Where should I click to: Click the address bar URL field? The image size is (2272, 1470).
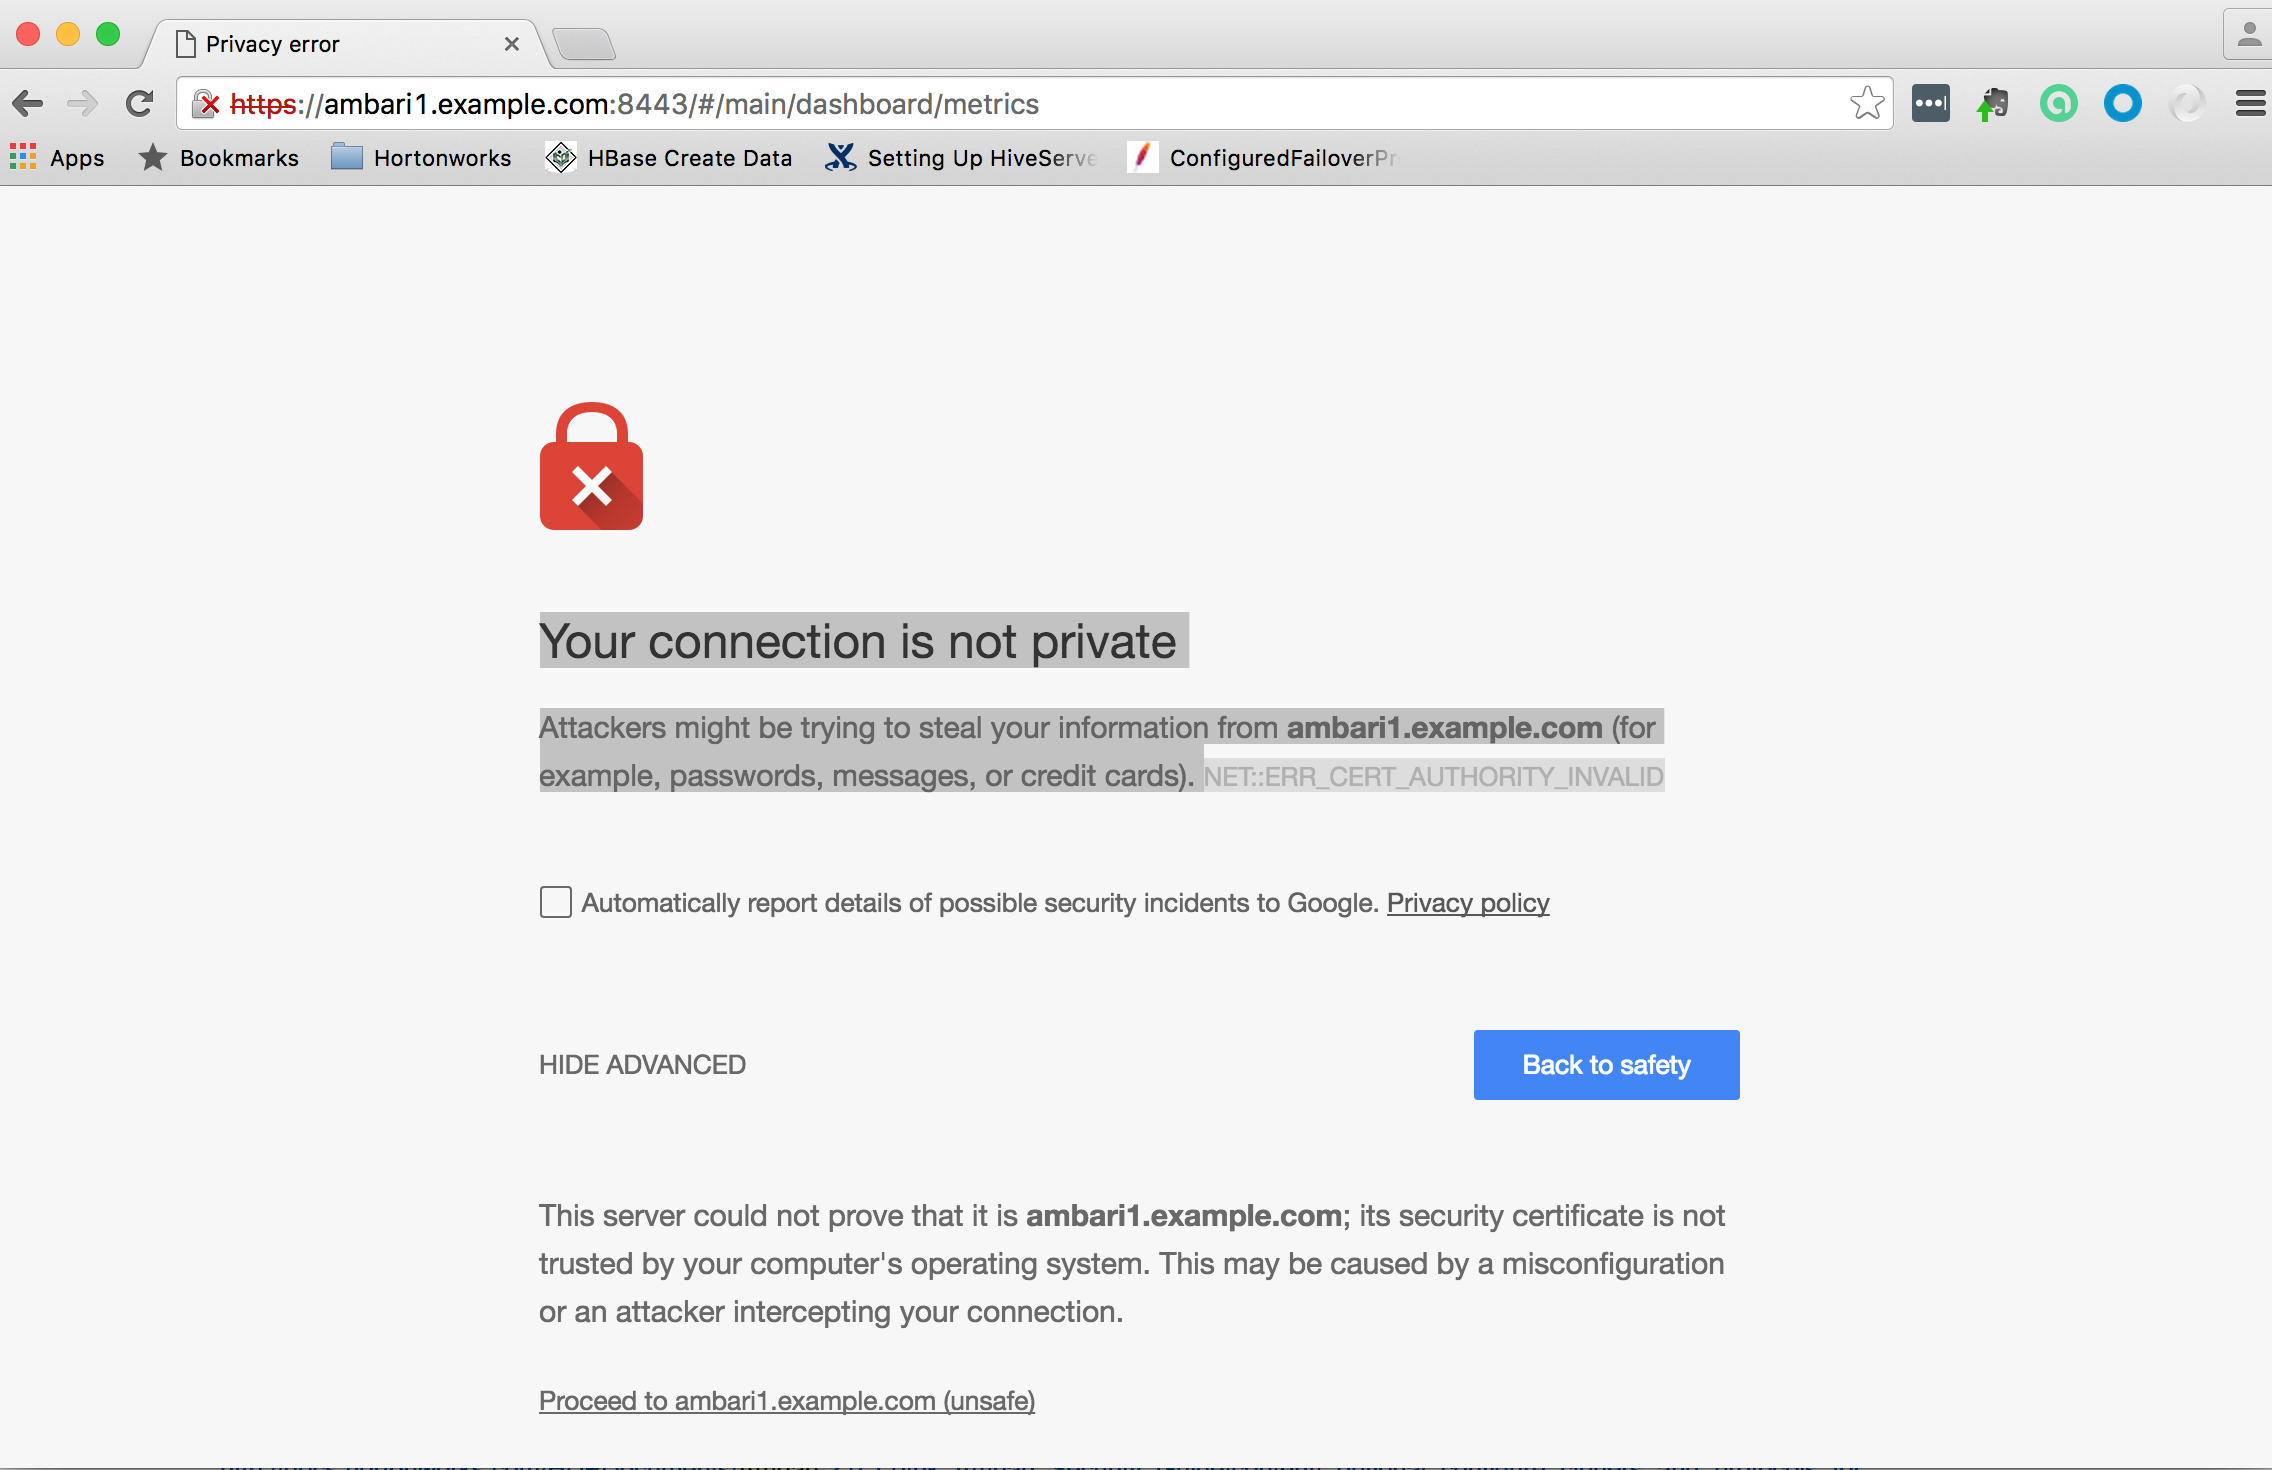click(1000, 104)
